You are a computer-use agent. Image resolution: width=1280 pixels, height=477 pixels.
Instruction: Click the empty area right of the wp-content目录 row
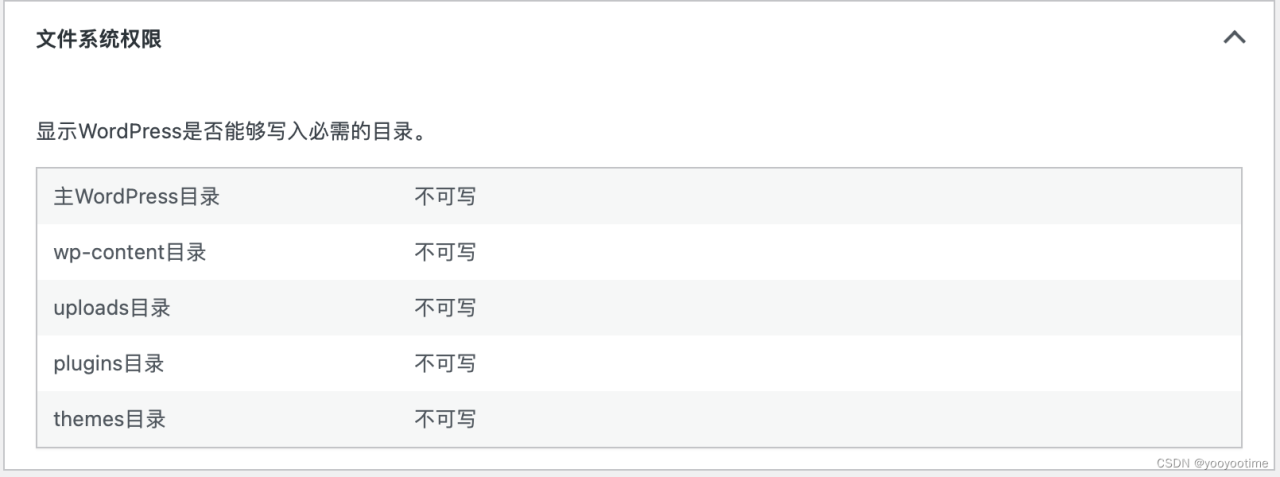pos(850,252)
